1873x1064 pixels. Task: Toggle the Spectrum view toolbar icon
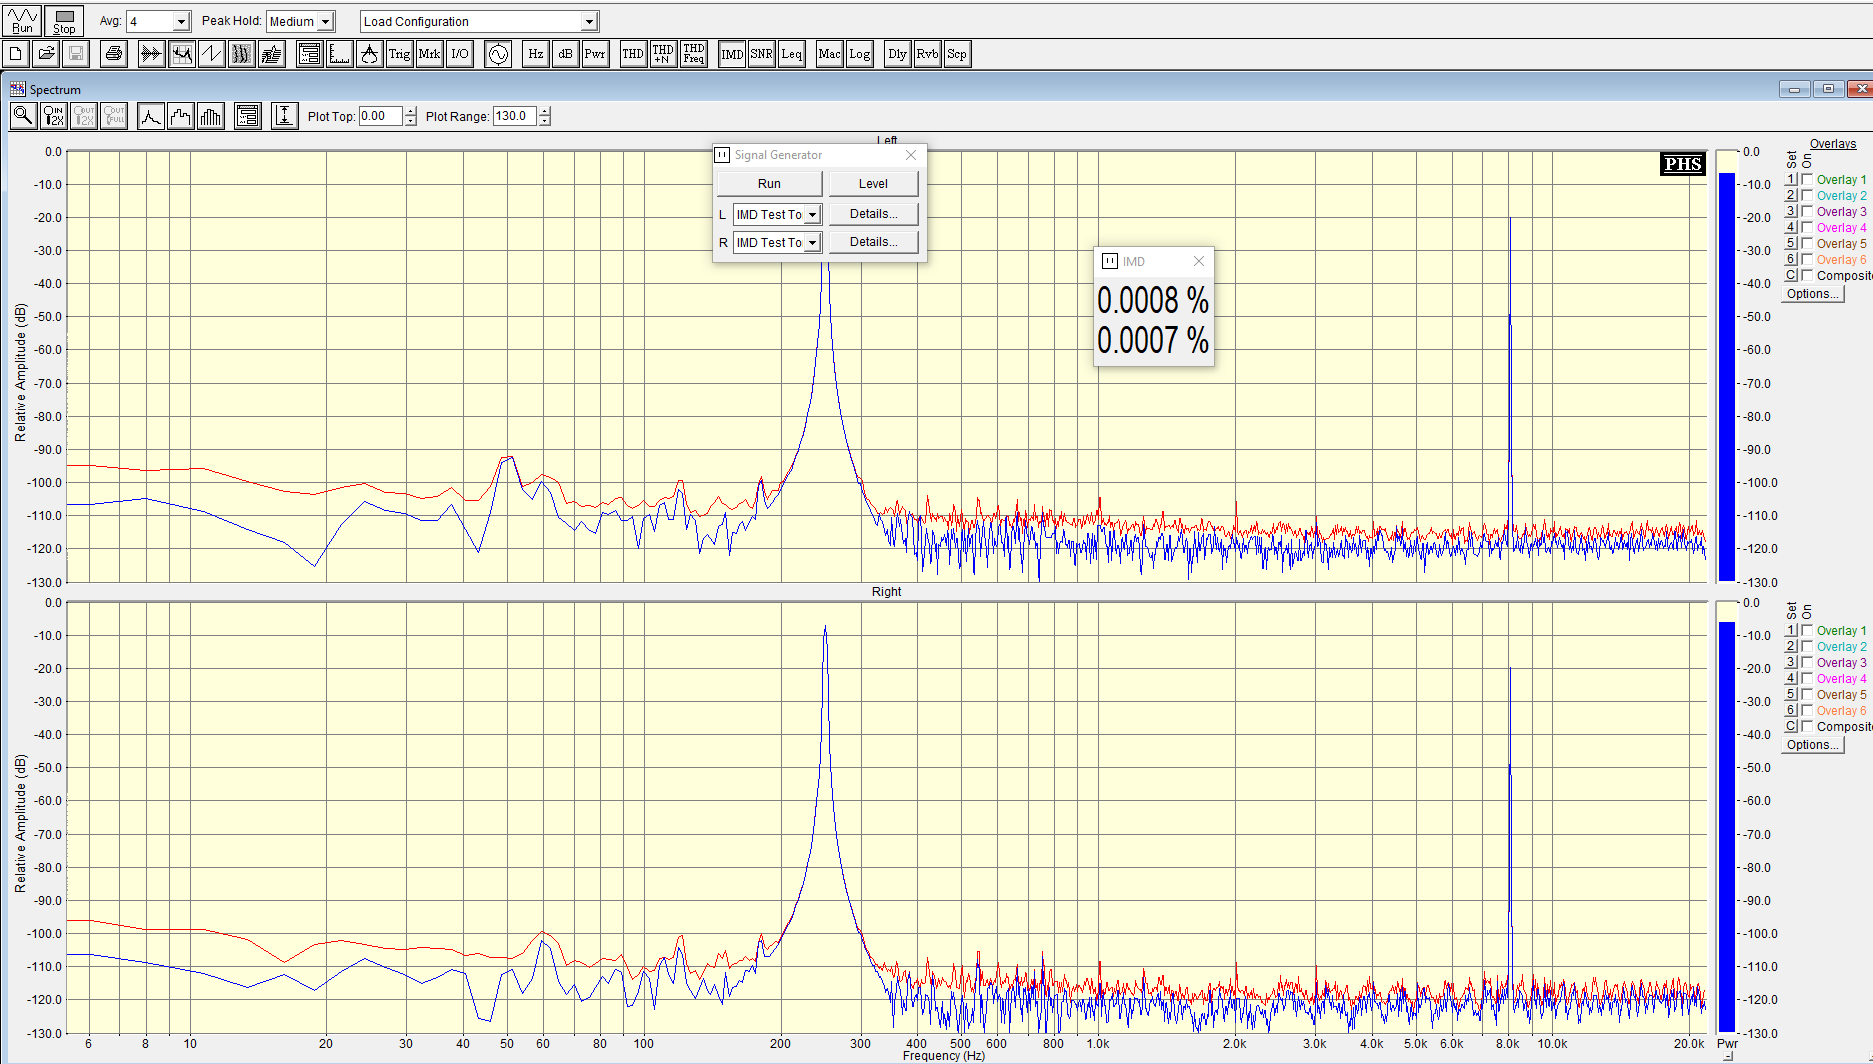pyautogui.click(x=181, y=54)
